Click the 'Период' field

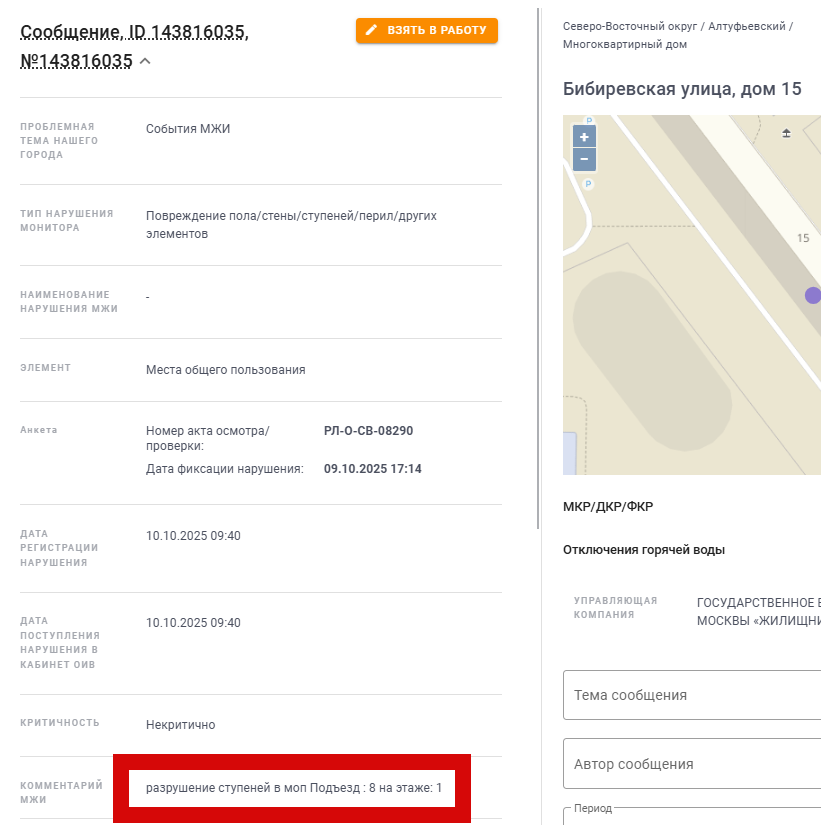pos(692,816)
